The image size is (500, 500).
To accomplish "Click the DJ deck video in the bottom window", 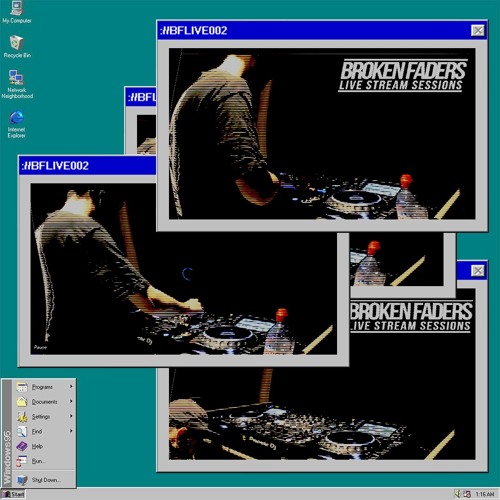I will pyautogui.click(x=322, y=414).
